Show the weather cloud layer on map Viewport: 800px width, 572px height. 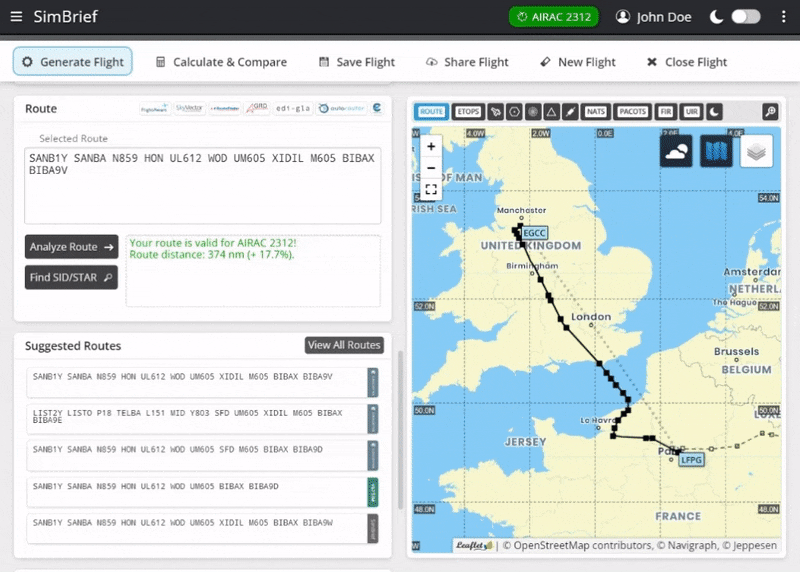coord(676,152)
